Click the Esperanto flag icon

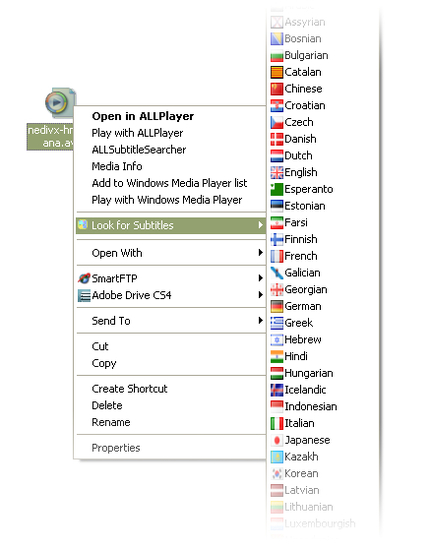pyautogui.click(x=277, y=189)
